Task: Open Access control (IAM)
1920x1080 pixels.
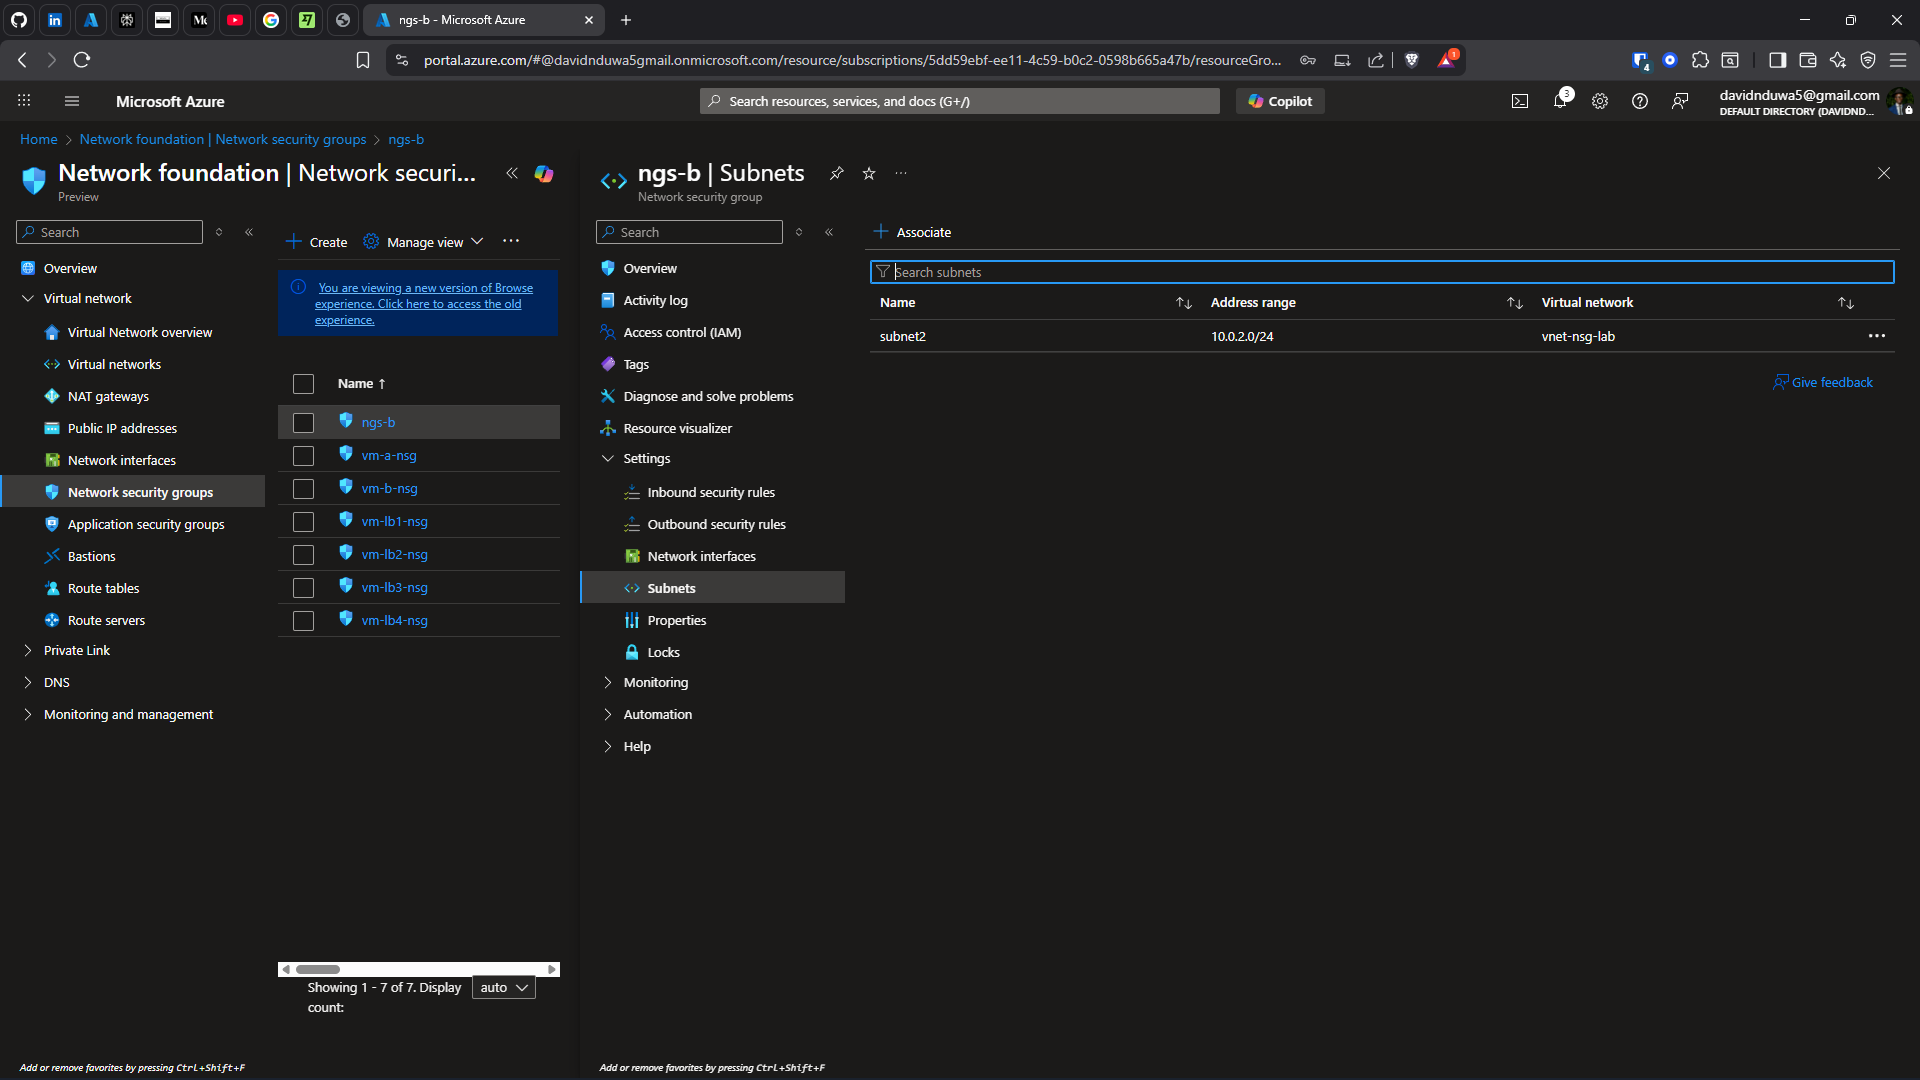Action: pyautogui.click(x=682, y=332)
